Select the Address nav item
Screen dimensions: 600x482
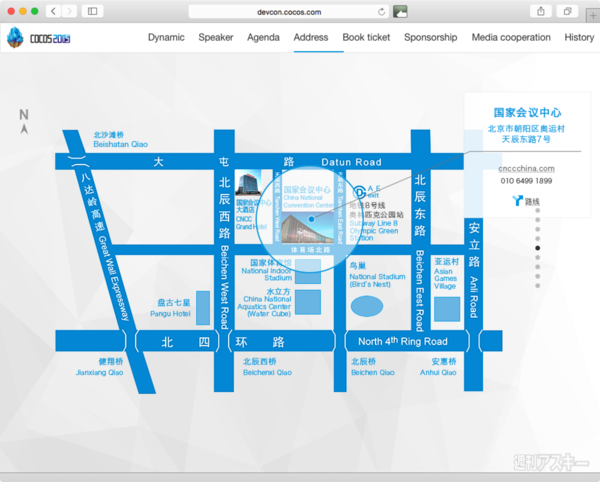pos(311,37)
